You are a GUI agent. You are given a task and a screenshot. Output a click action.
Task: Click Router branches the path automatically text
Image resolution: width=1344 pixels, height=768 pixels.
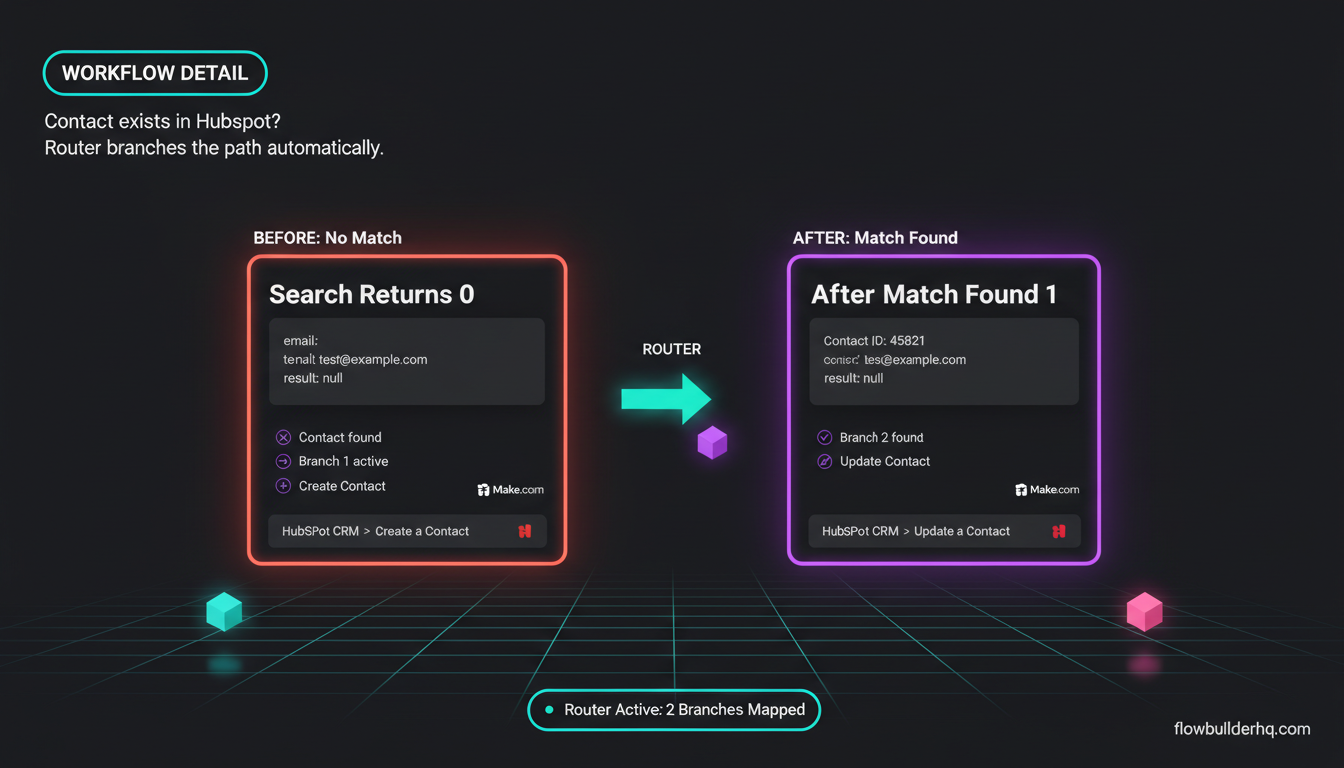click(214, 148)
